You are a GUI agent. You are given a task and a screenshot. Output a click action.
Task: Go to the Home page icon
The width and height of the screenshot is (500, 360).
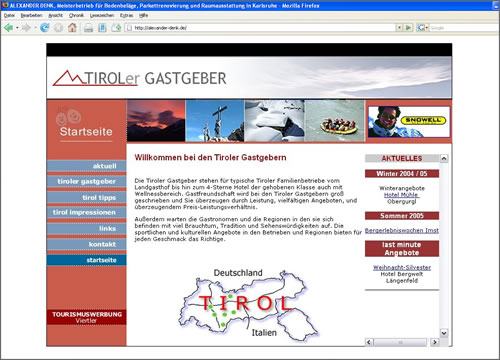pos(72,28)
